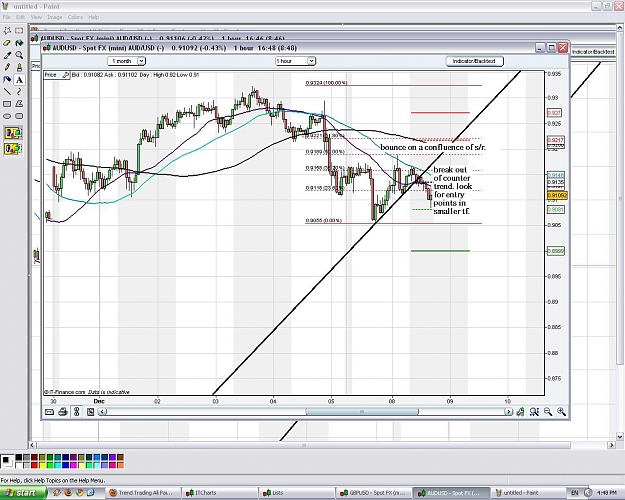Viewport: 625px width, 500px height.
Task: Expand the '1 month' dropdown in chart
Action: pyautogui.click(x=141, y=61)
